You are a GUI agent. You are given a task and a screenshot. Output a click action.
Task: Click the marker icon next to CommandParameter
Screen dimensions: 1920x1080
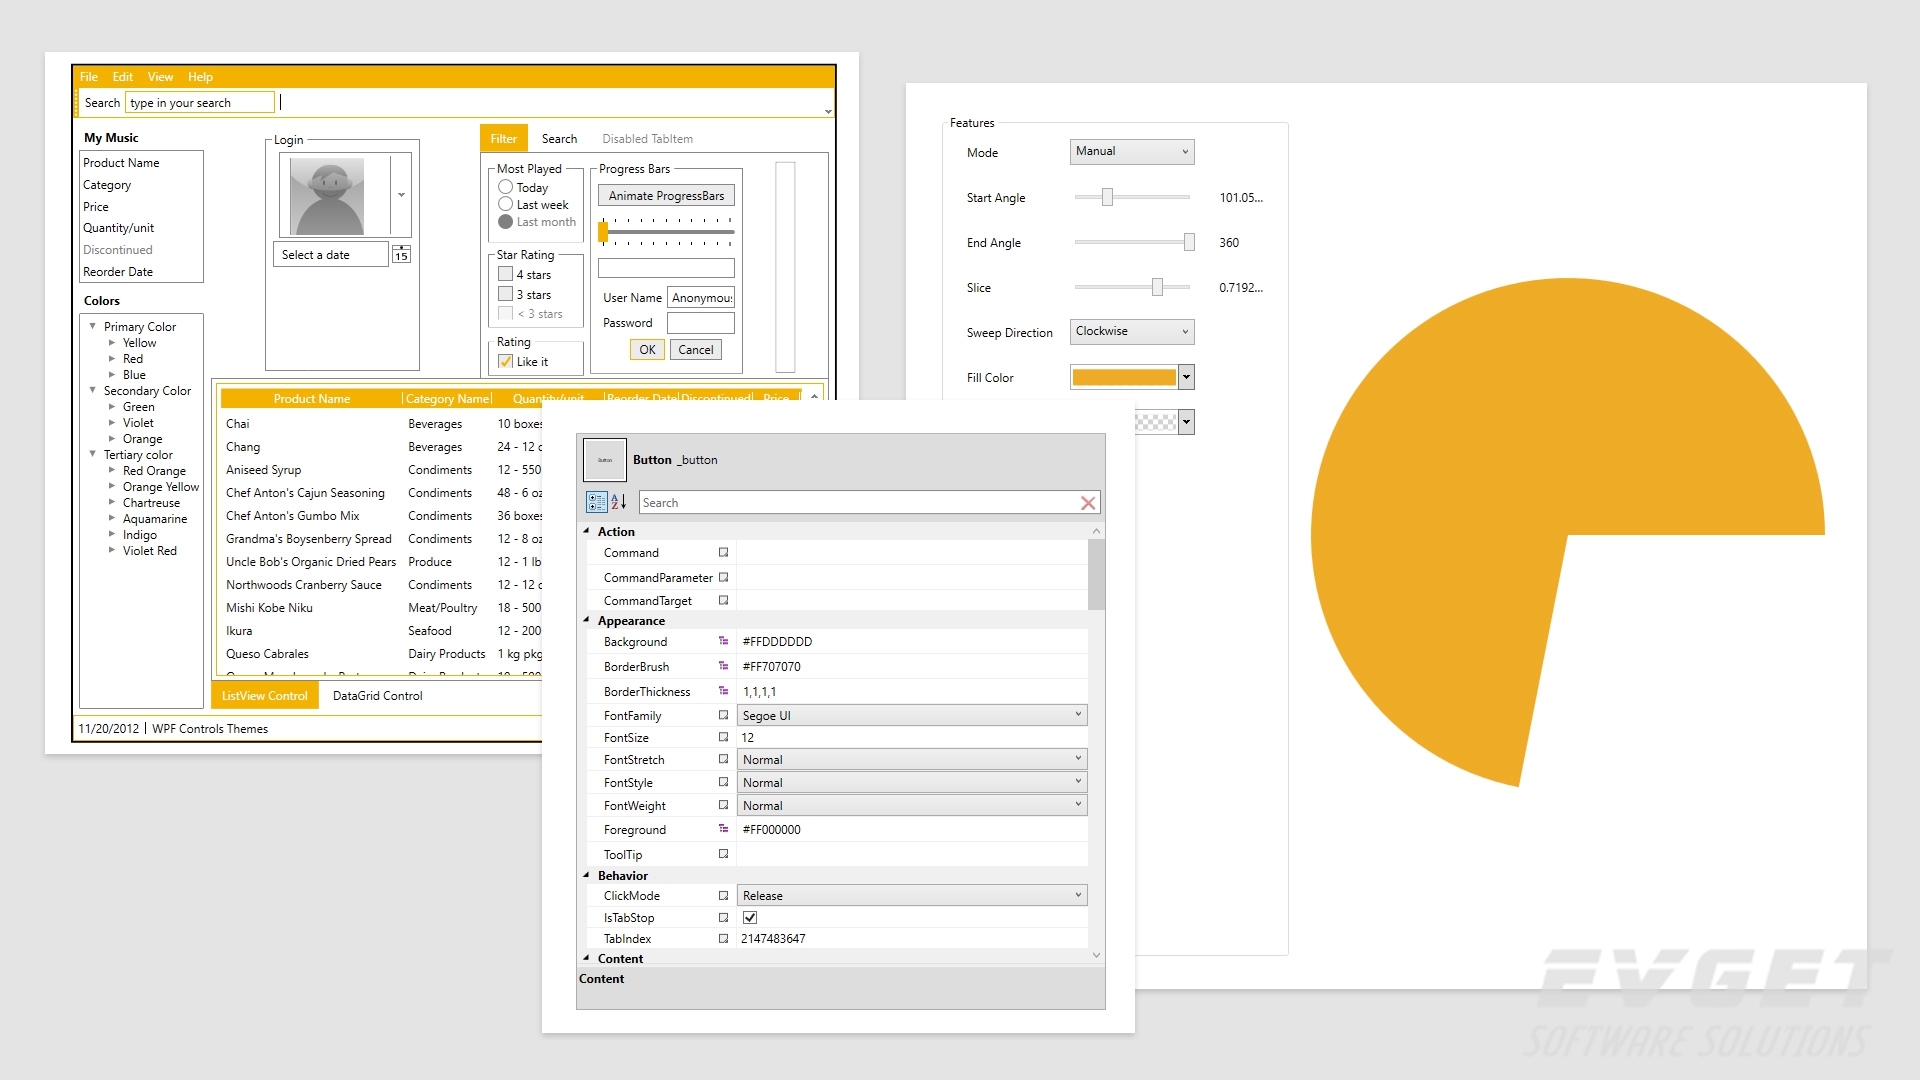coord(723,577)
